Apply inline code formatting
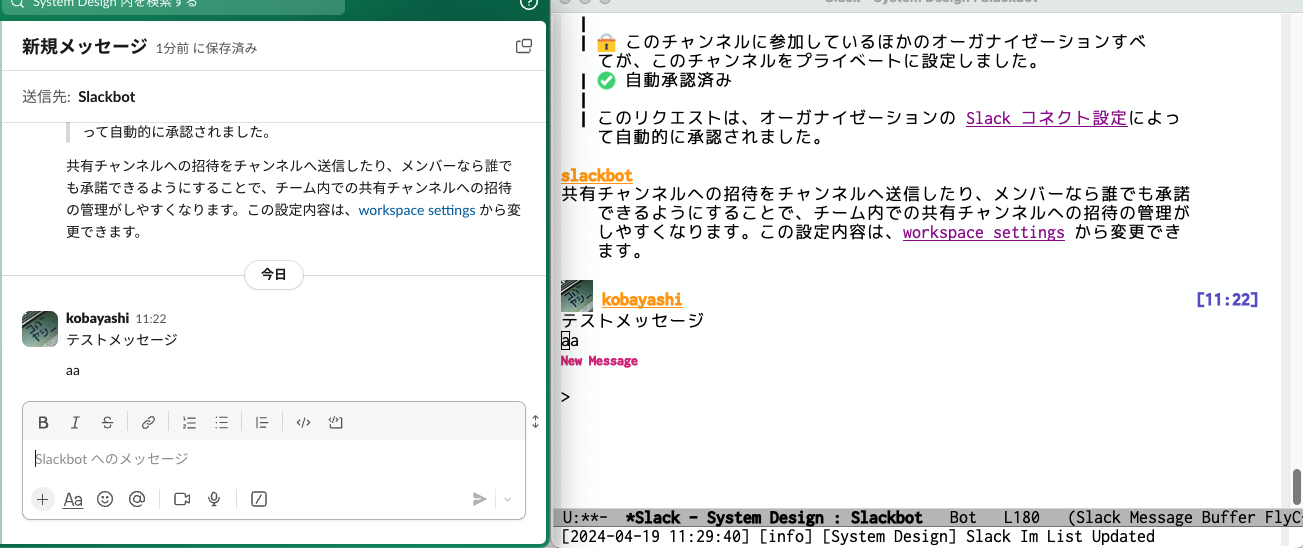 click(303, 423)
